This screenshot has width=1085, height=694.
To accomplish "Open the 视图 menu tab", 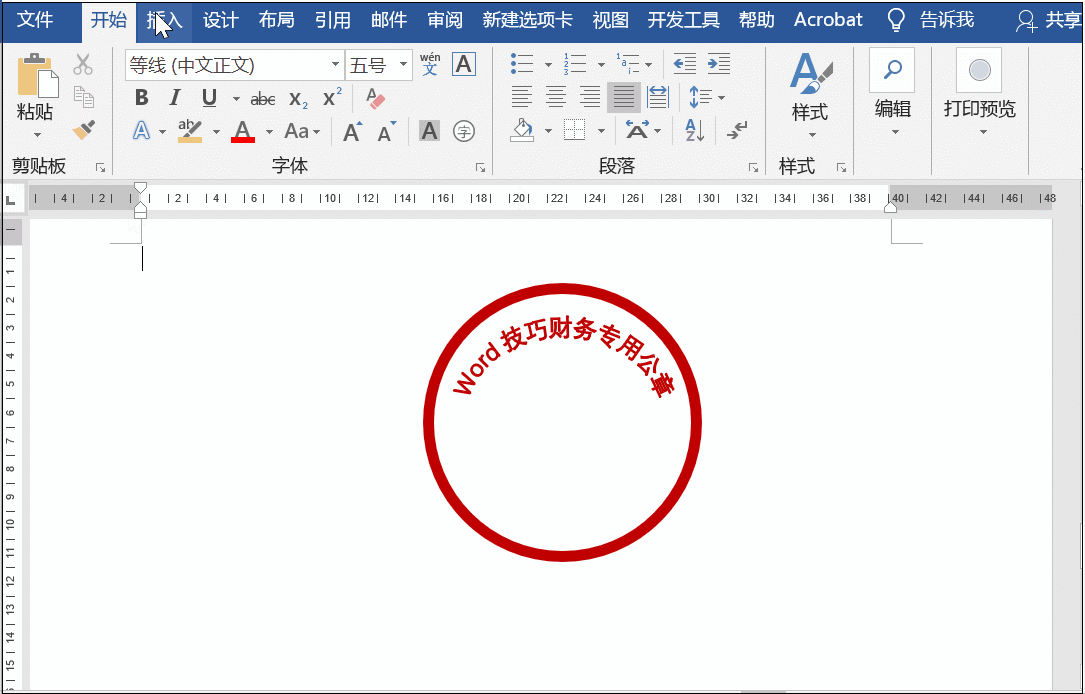I will point(609,19).
